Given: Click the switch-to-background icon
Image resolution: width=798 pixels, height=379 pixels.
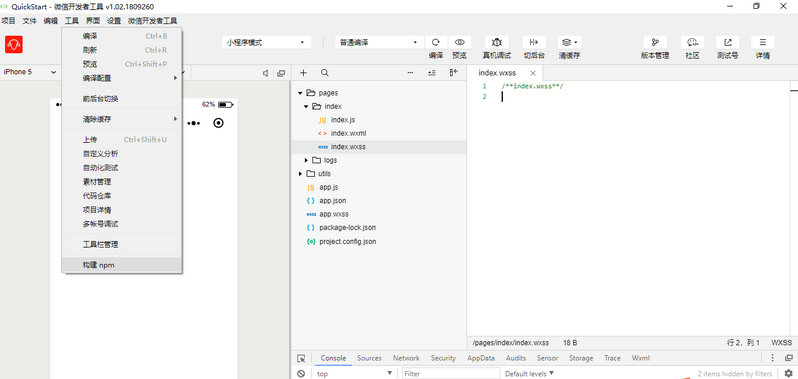Looking at the screenshot, I should pyautogui.click(x=533, y=42).
